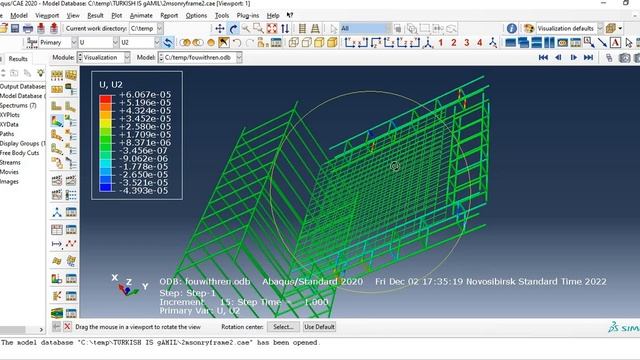Select XYPlots tree item
Image resolution: width=640 pixels, height=360 pixels.
pyautogui.click(x=10, y=115)
